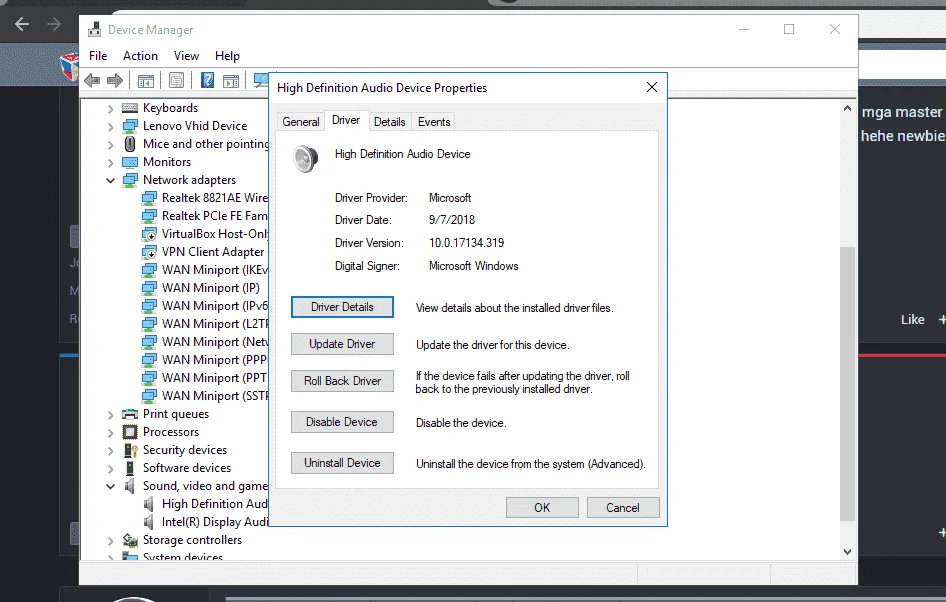Switch to the Details tab
This screenshot has width=946, height=602.
(389, 121)
